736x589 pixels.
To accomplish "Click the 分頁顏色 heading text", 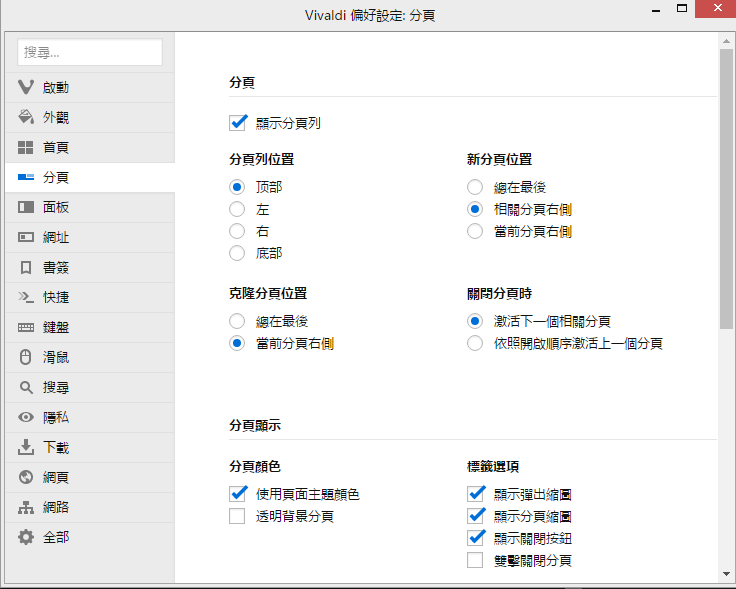I will [x=255, y=466].
